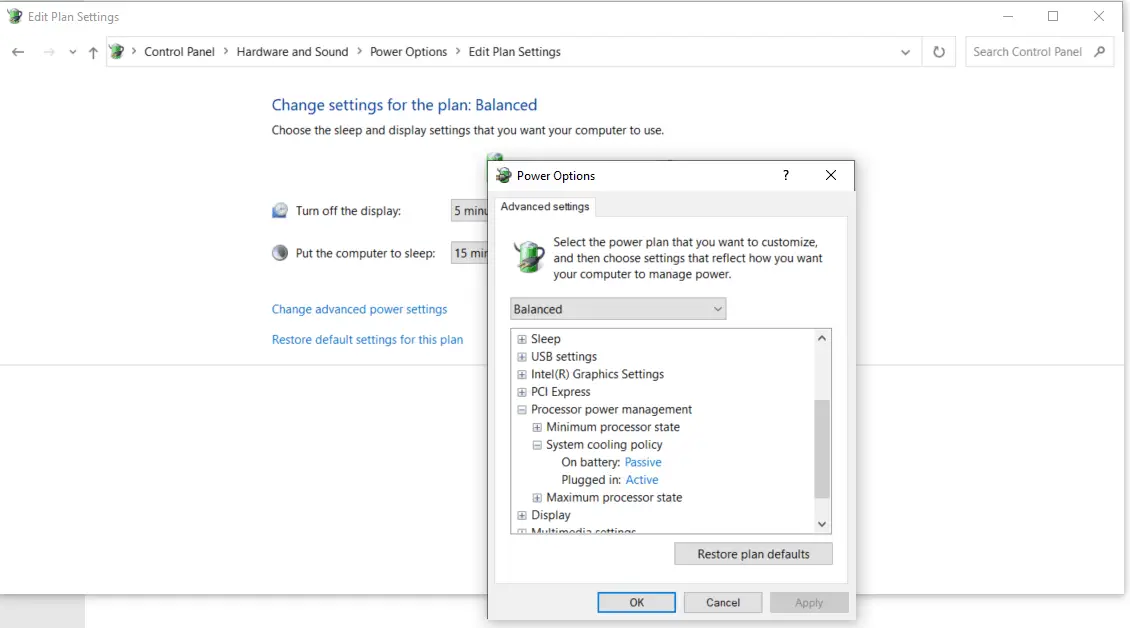1130x628 pixels.
Task: Expand the Sleep tree node
Action: pos(522,339)
